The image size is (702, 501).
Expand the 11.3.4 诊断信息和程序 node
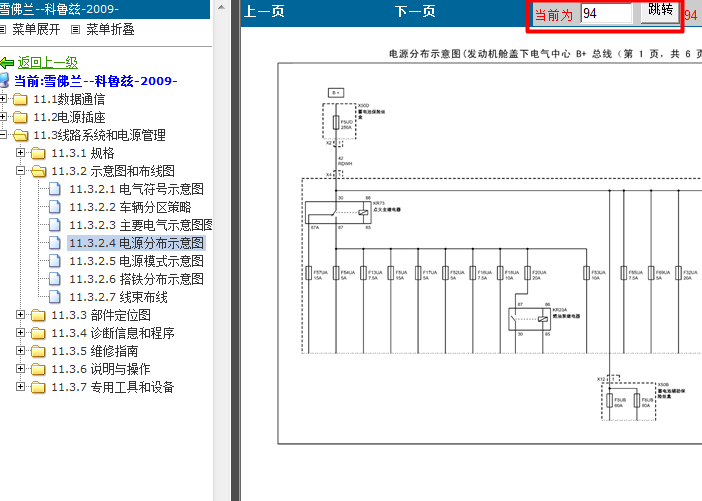point(20,333)
